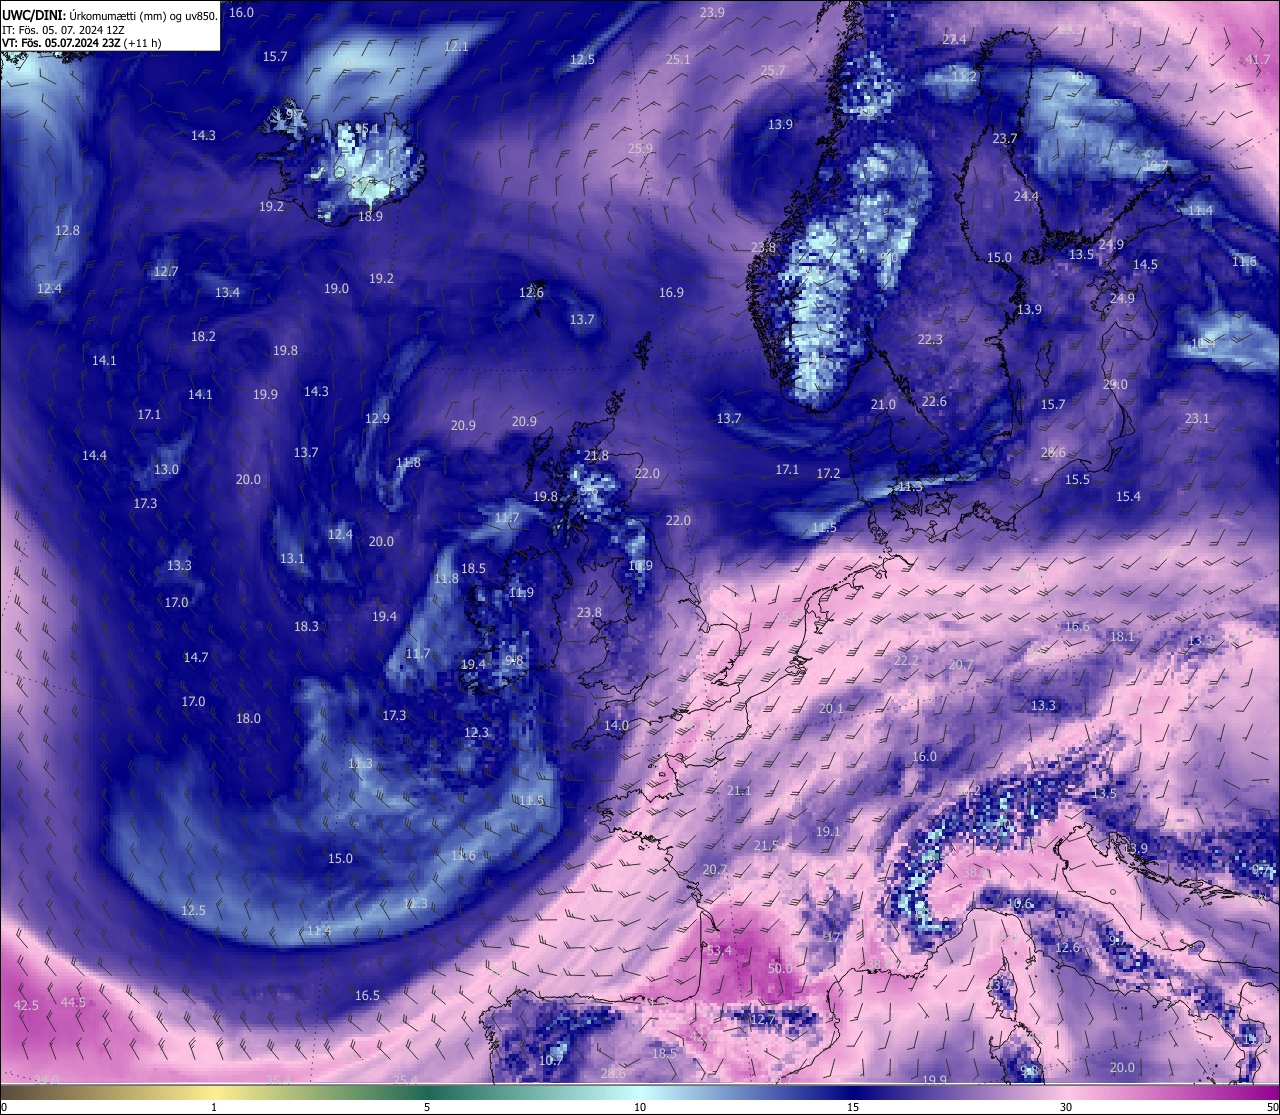Click the 13.0 value on the map
The height and width of the screenshot is (1115, 1280).
click(x=166, y=469)
